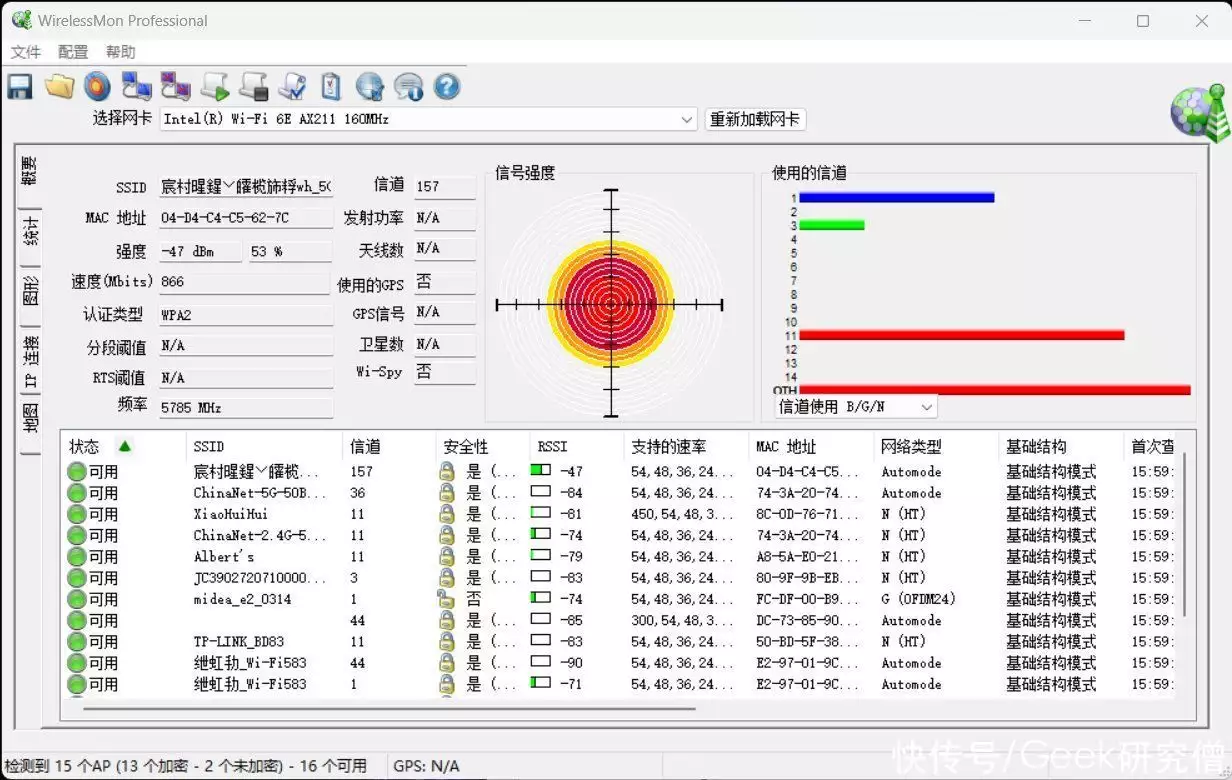Click the blue two-monitors connect icon
1232x780 pixels.
(136, 87)
